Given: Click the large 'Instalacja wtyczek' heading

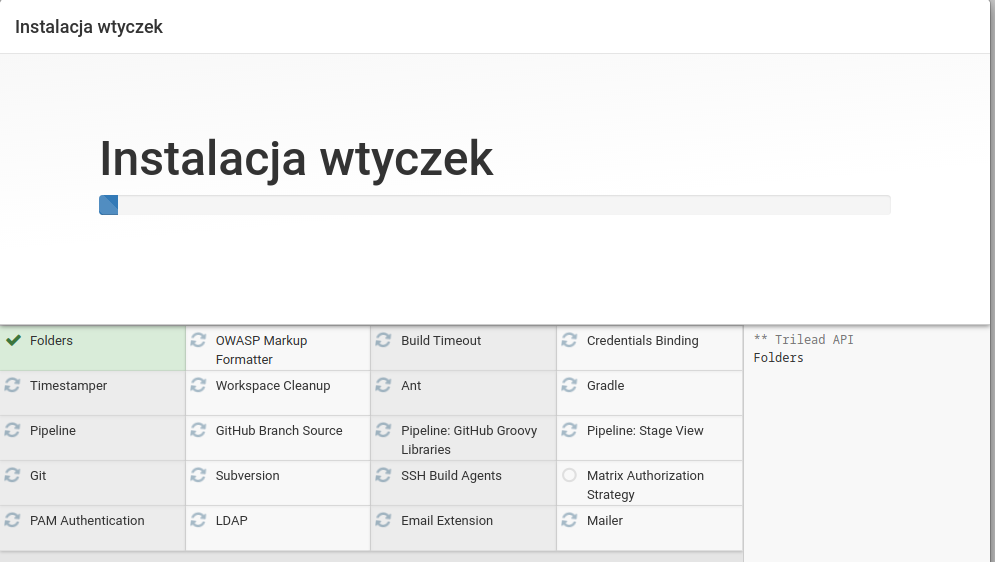Looking at the screenshot, I should 296,159.
